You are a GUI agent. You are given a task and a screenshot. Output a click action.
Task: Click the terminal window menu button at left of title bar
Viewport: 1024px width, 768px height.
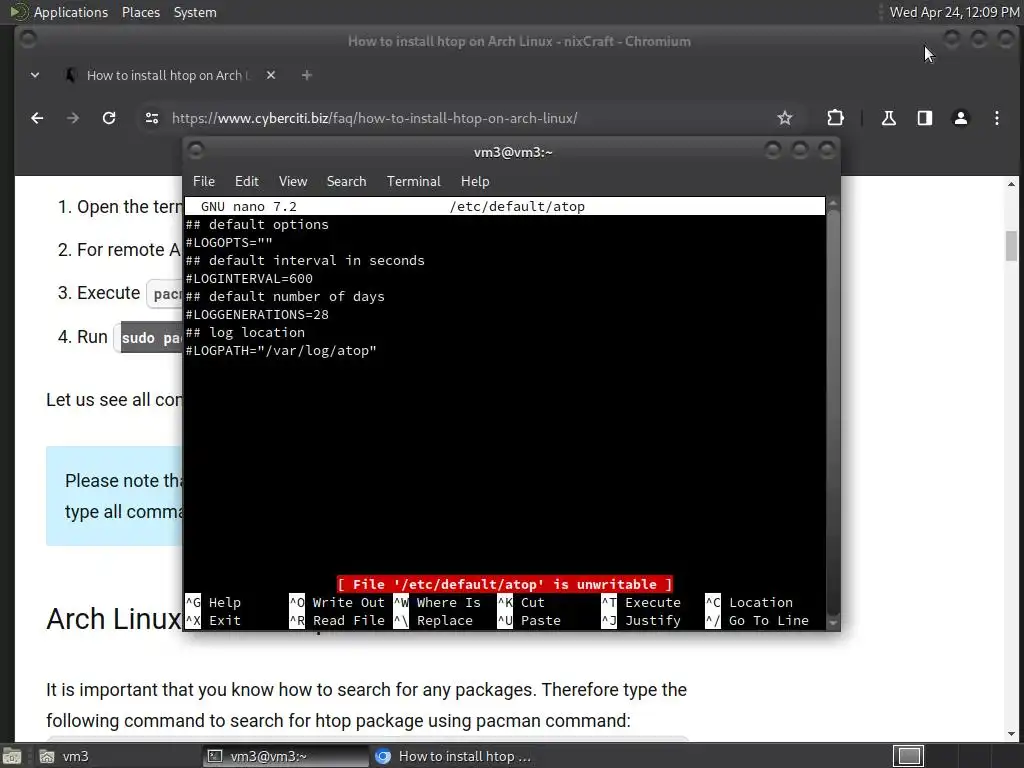pos(196,151)
